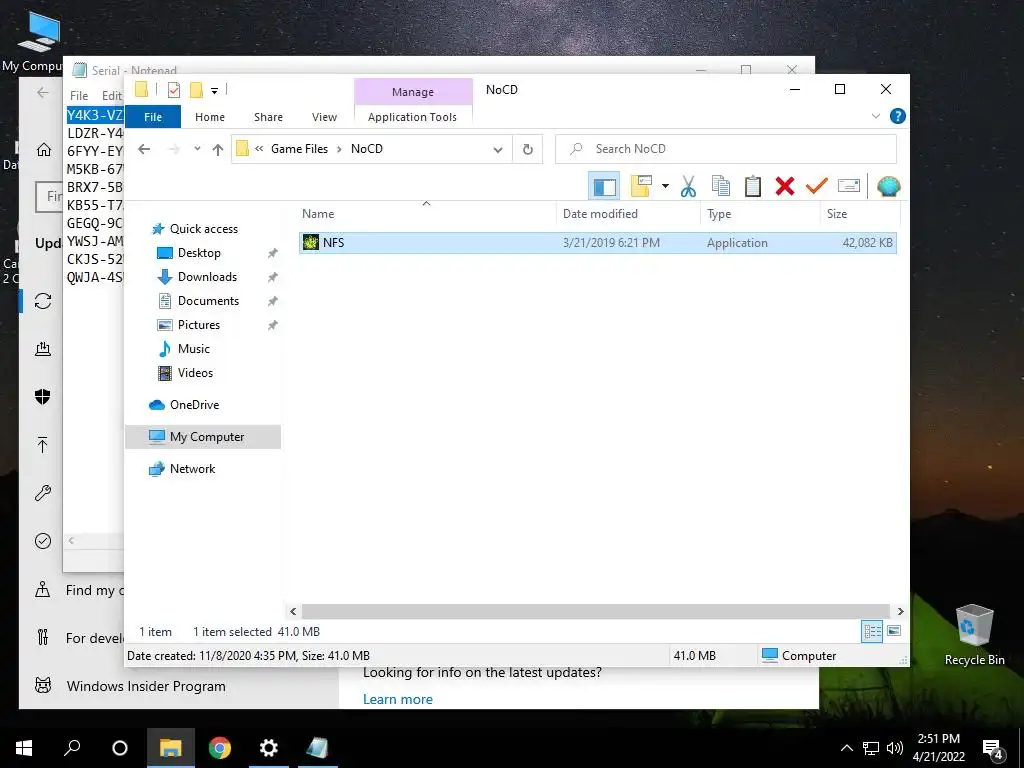Open dropdown arrow beside Folder Options icon

(665, 186)
